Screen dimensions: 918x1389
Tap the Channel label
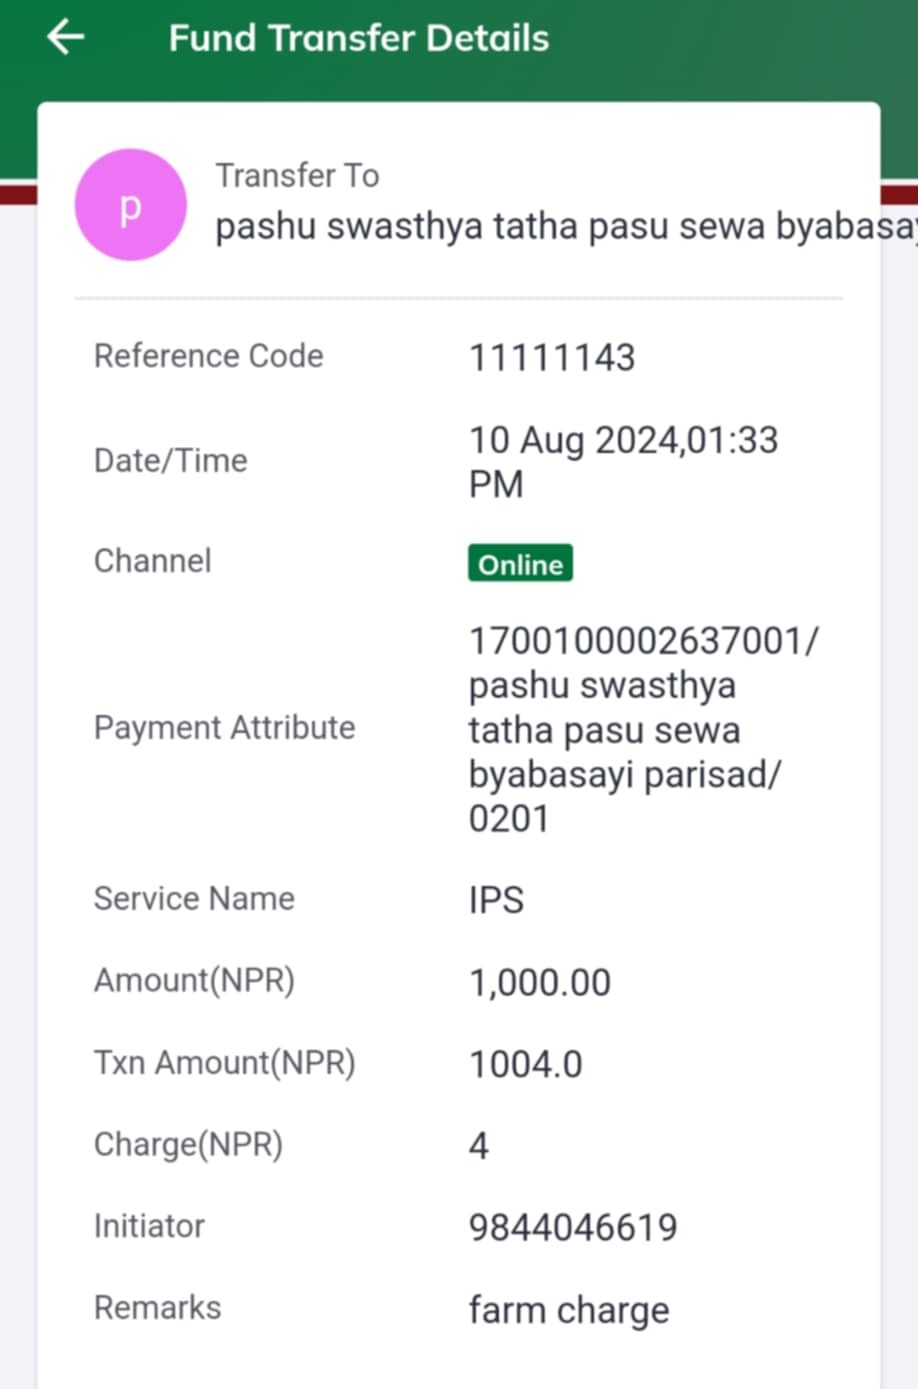pos(152,560)
